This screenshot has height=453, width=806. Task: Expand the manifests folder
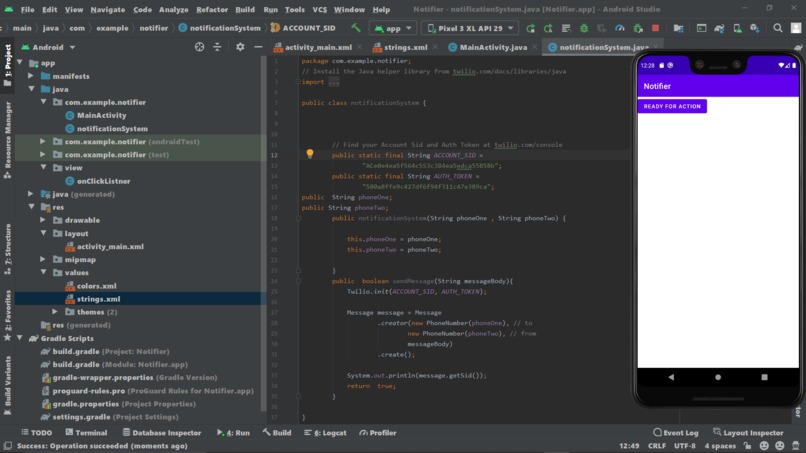[31, 76]
